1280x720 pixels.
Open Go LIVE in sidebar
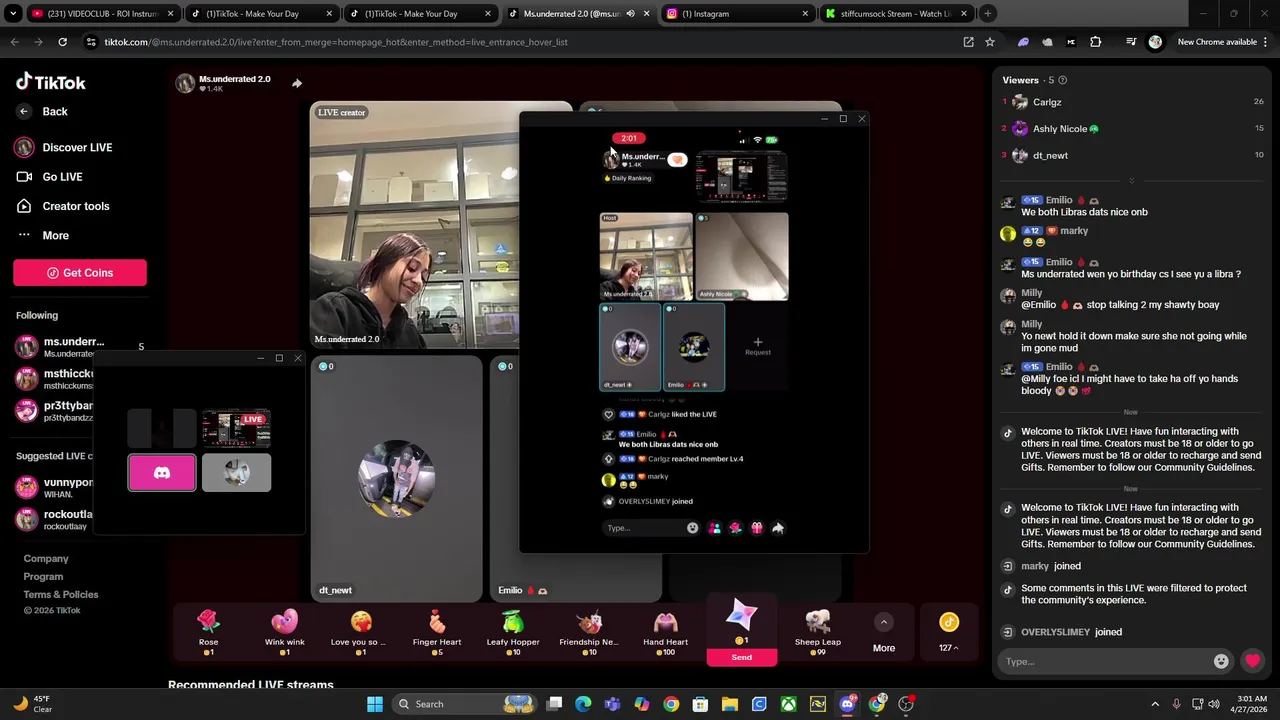[50, 176]
